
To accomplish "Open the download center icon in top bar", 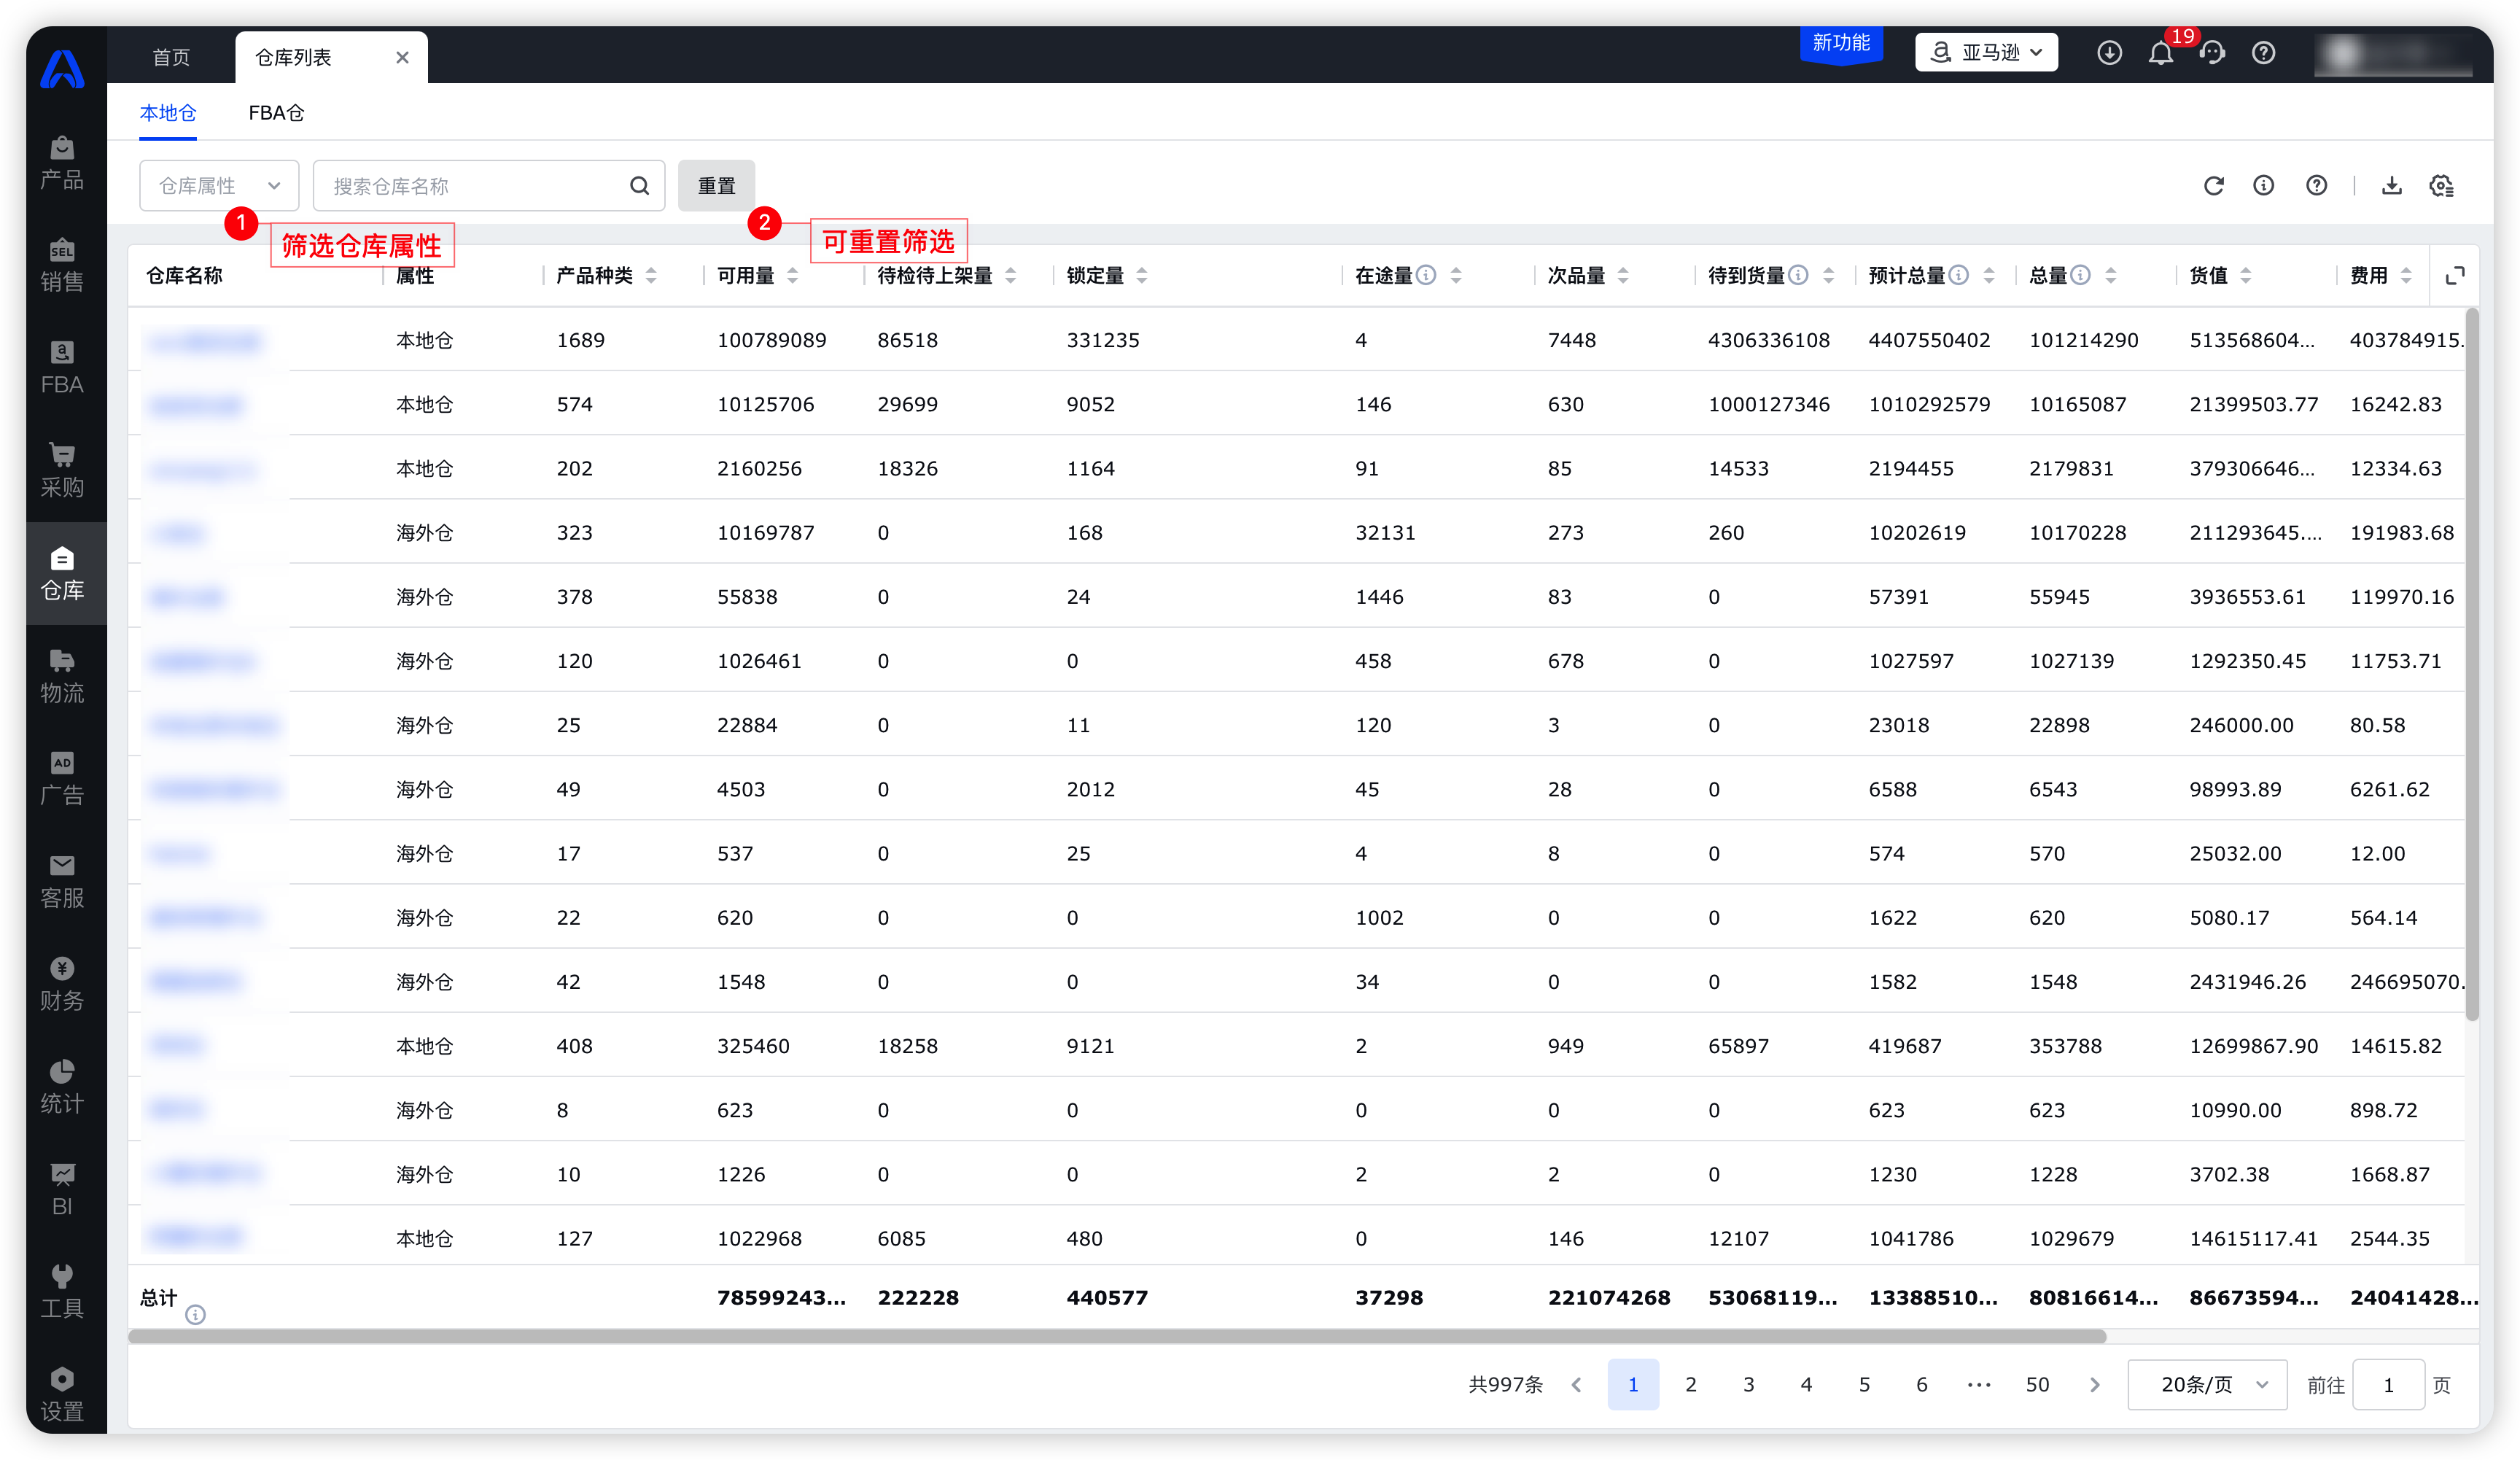I will (2109, 53).
